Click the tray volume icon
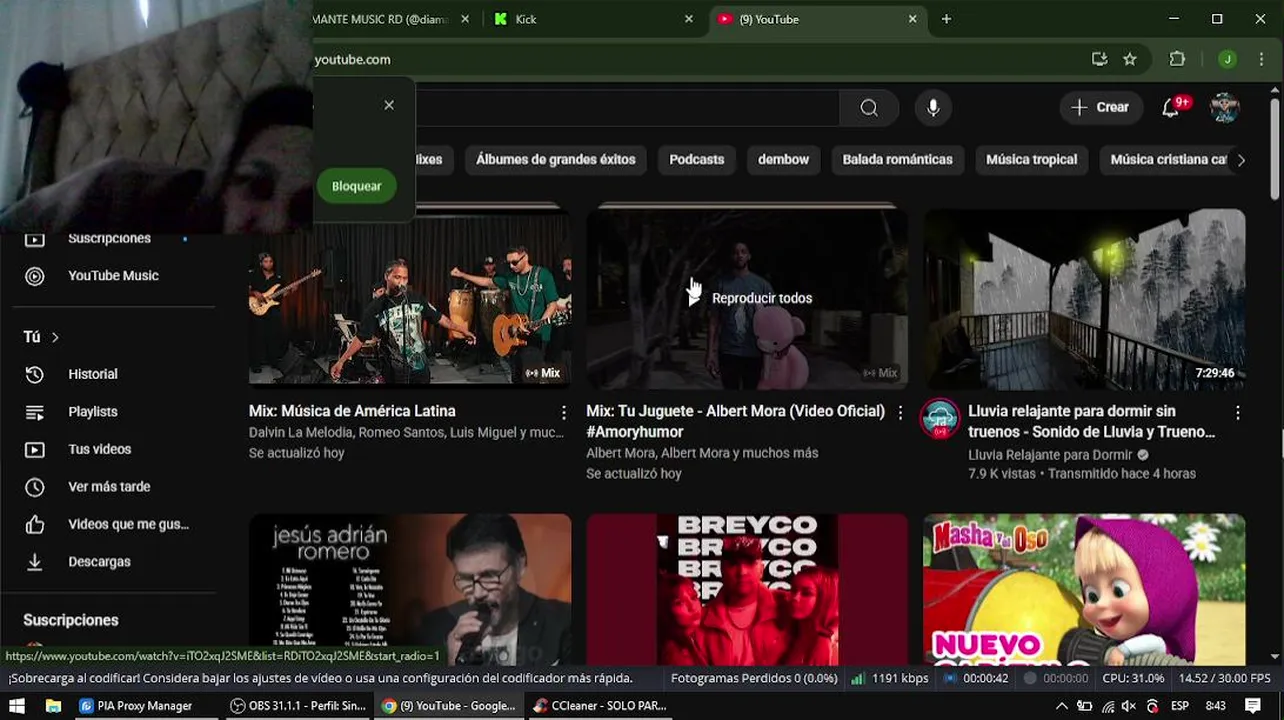The height and width of the screenshot is (720, 1284). (x=1129, y=706)
